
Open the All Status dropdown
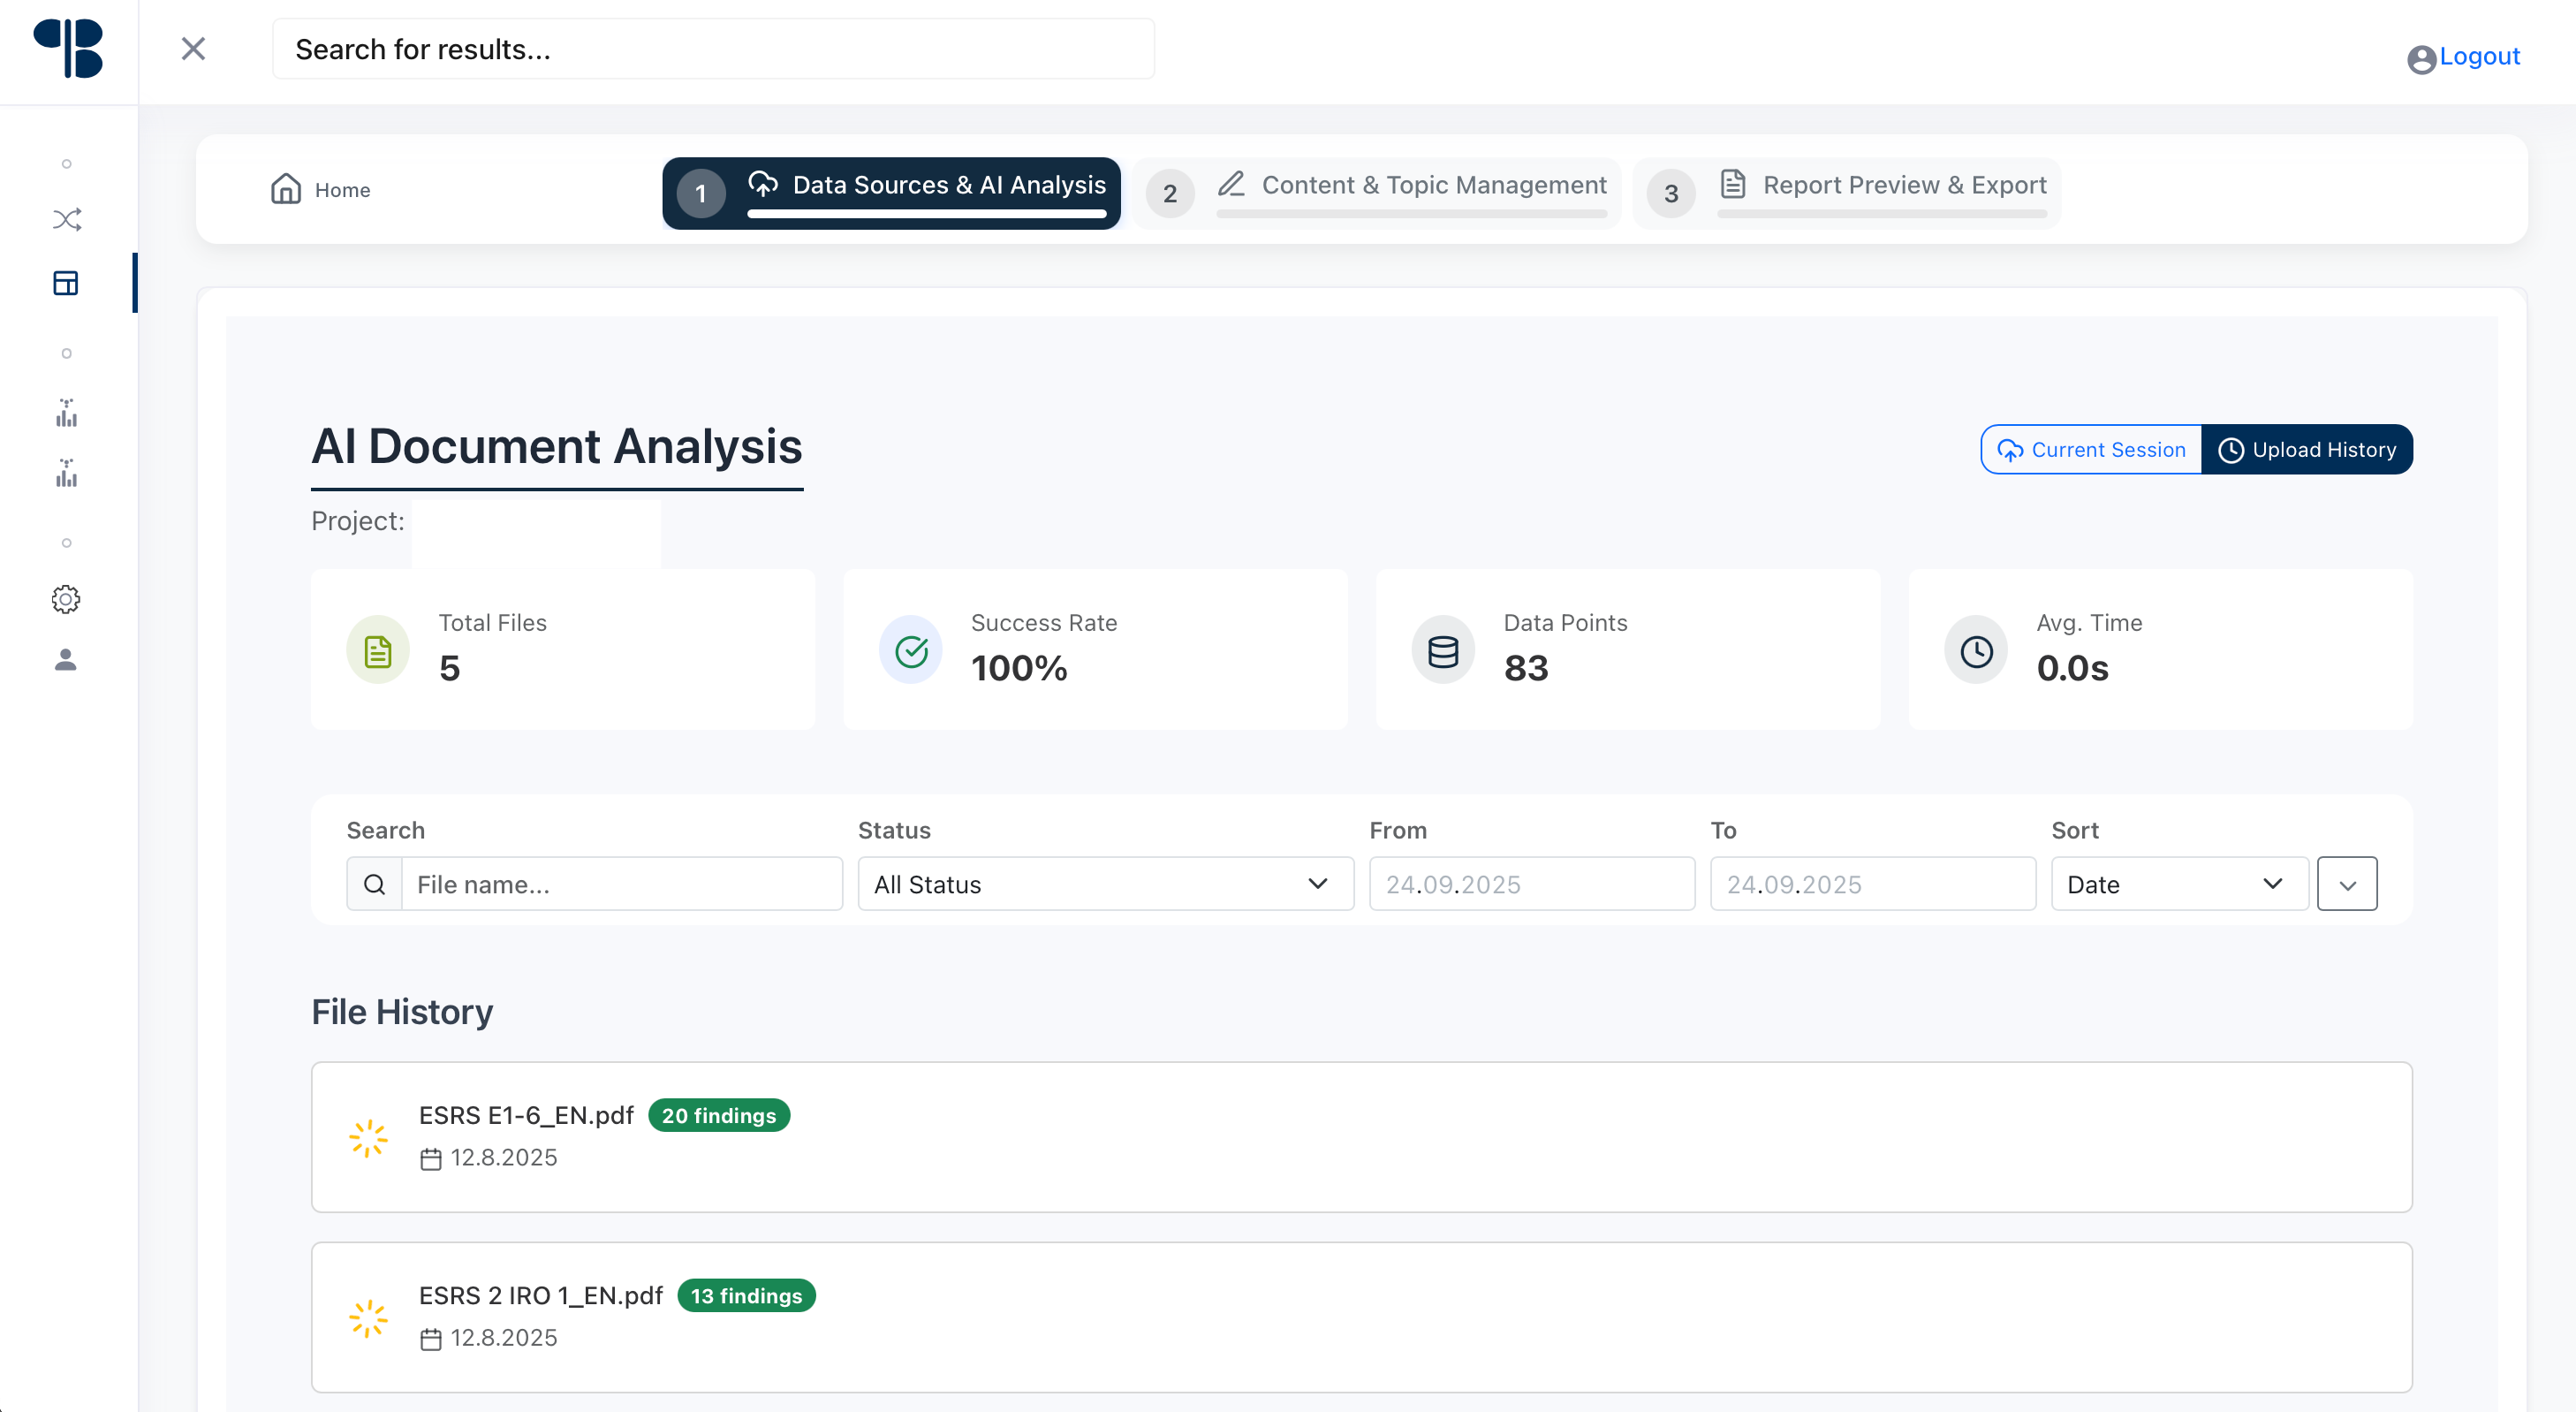1104,884
